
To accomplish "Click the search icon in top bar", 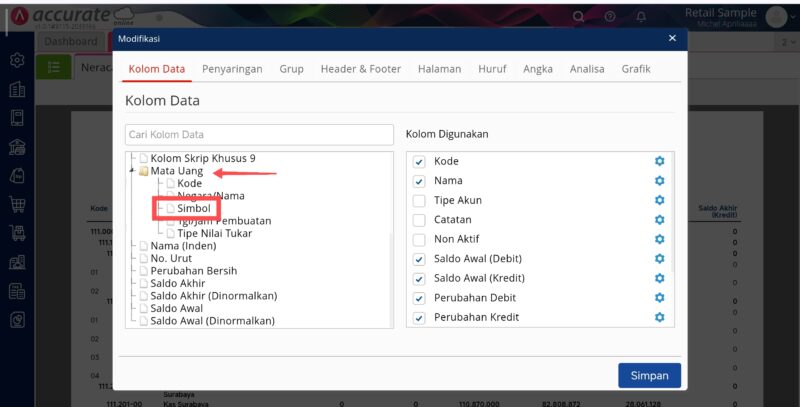I will point(579,17).
